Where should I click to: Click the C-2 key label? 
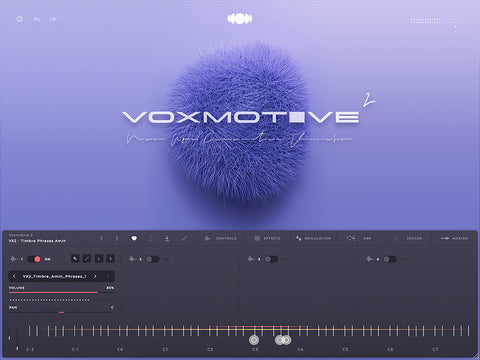(x=30, y=349)
